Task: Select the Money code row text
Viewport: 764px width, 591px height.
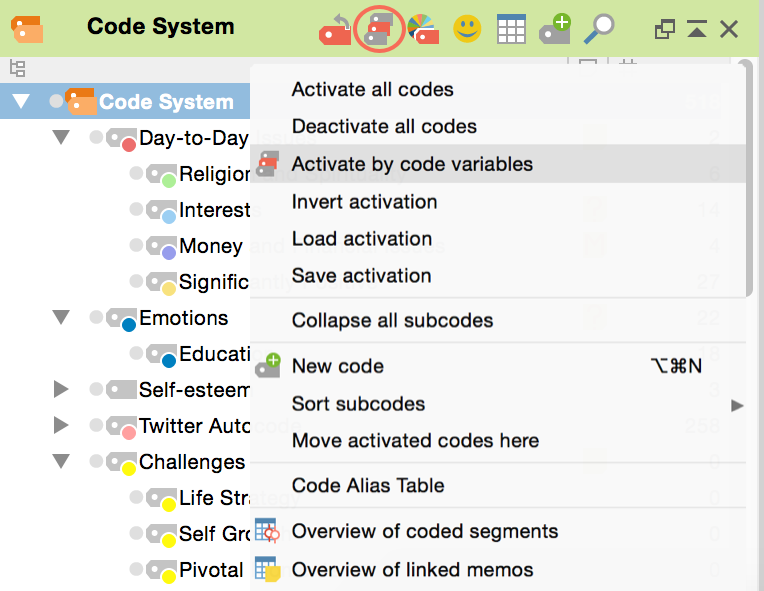Action: pyautogui.click(x=211, y=247)
